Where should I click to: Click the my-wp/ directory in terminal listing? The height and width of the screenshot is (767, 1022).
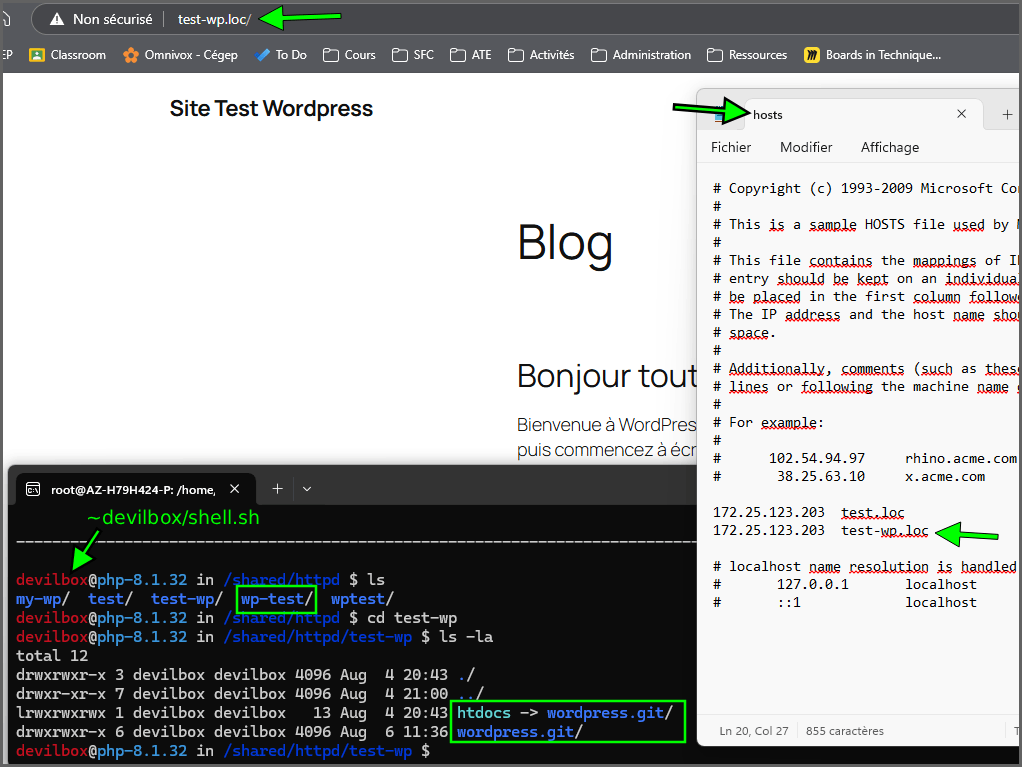(x=42, y=599)
